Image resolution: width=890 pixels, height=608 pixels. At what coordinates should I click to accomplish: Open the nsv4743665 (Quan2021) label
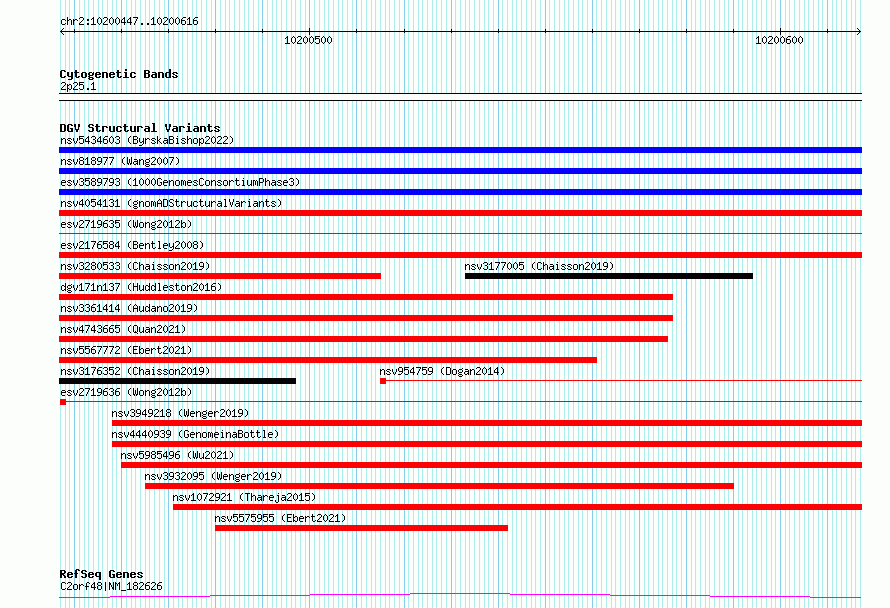(123, 329)
